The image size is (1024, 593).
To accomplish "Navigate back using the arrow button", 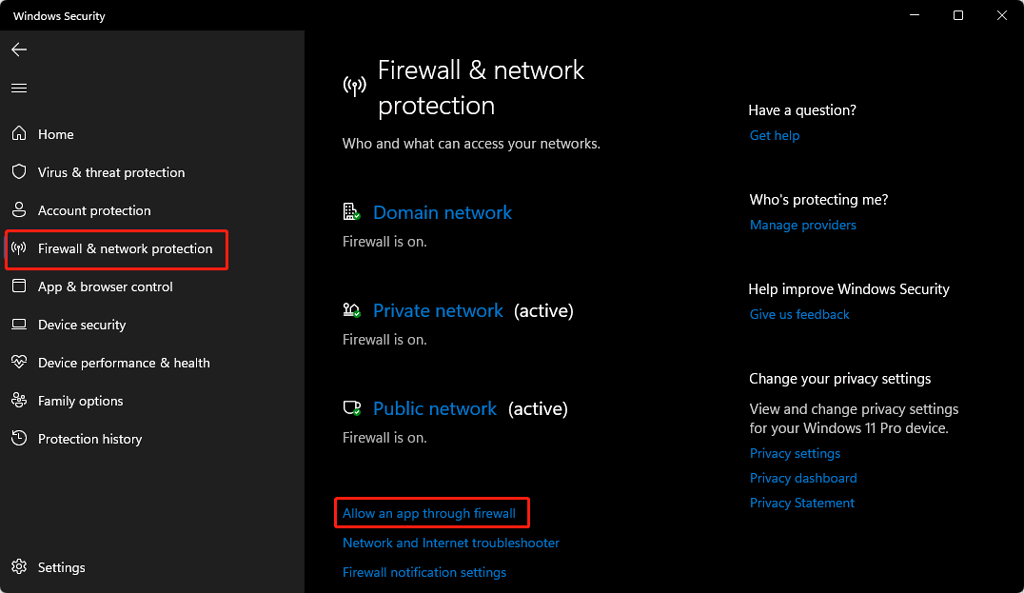I will [x=18, y=49].
